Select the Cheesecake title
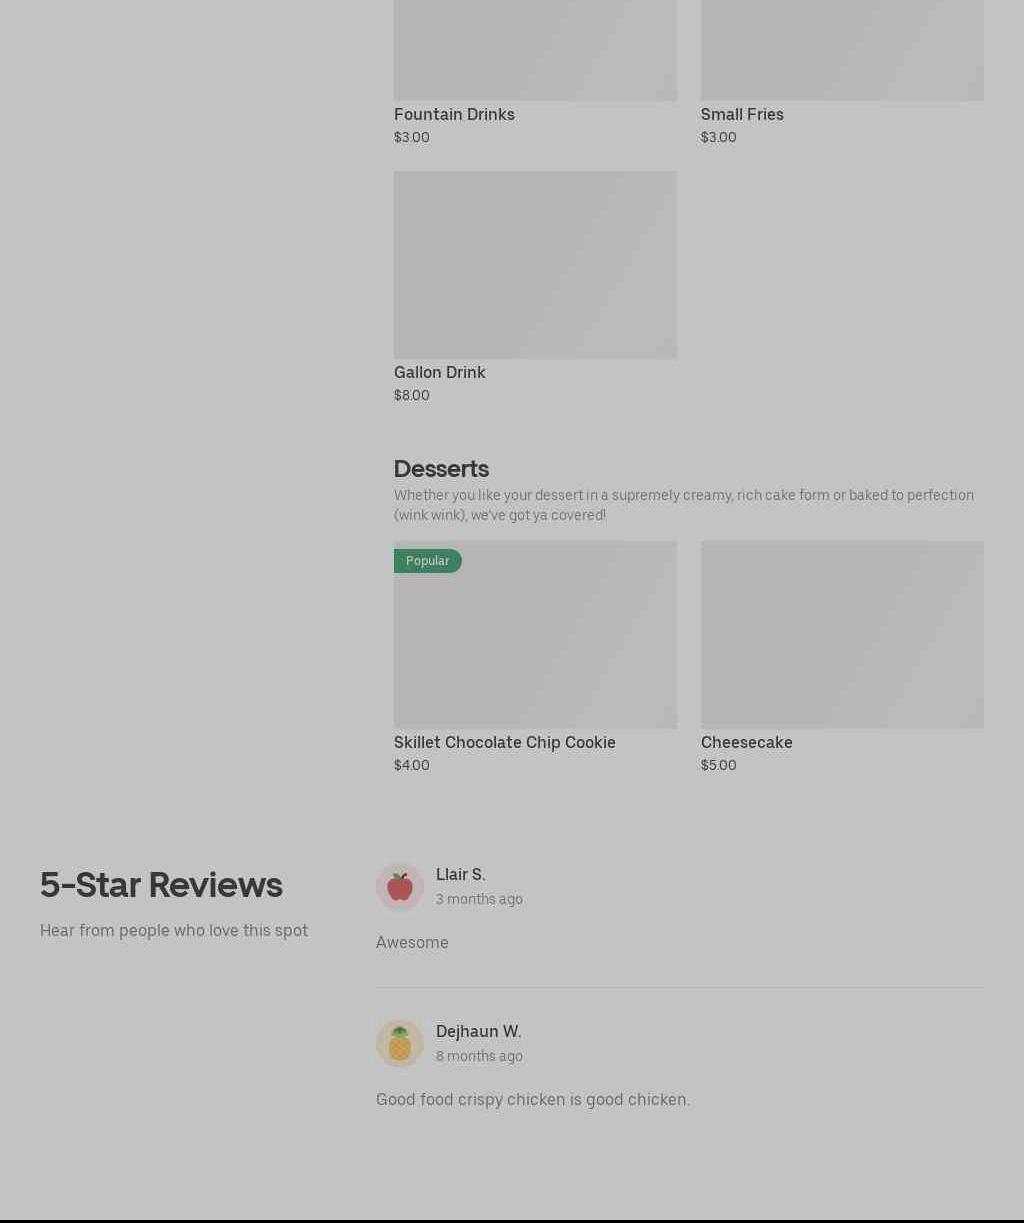Viewport: 1024px width, 1223px height. 746,742
